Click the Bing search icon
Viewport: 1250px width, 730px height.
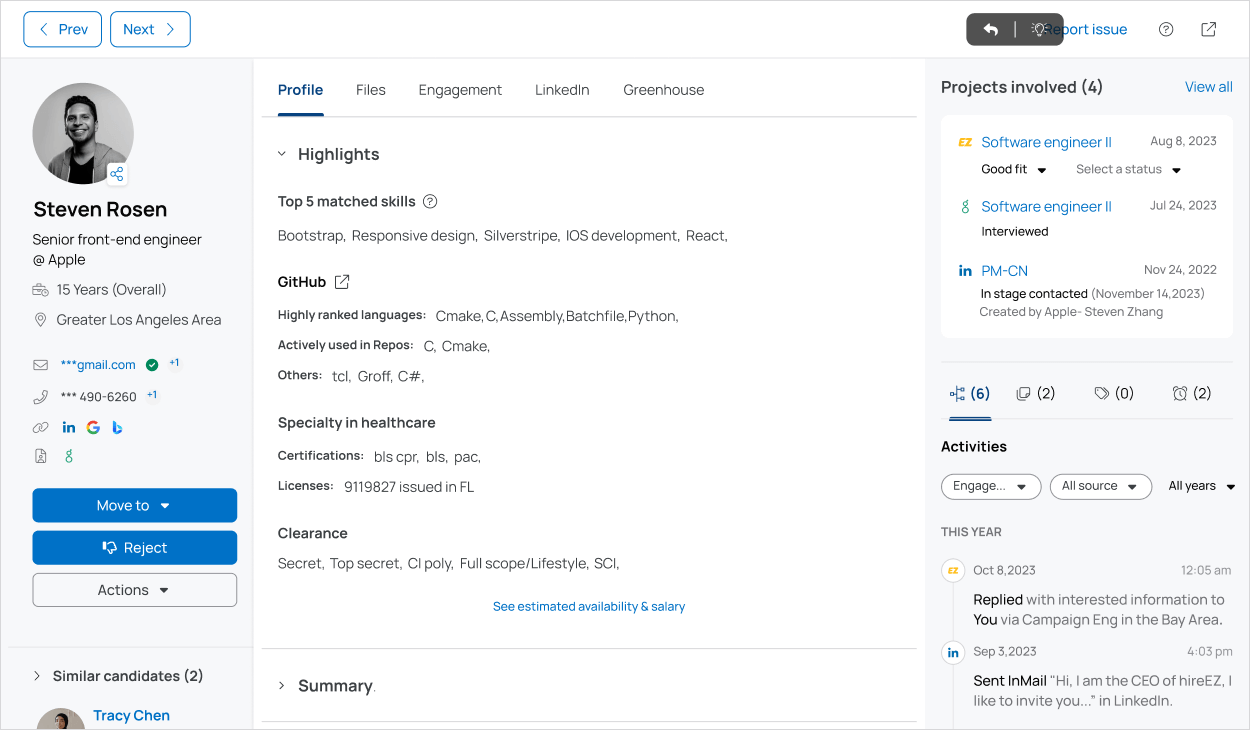117,427
